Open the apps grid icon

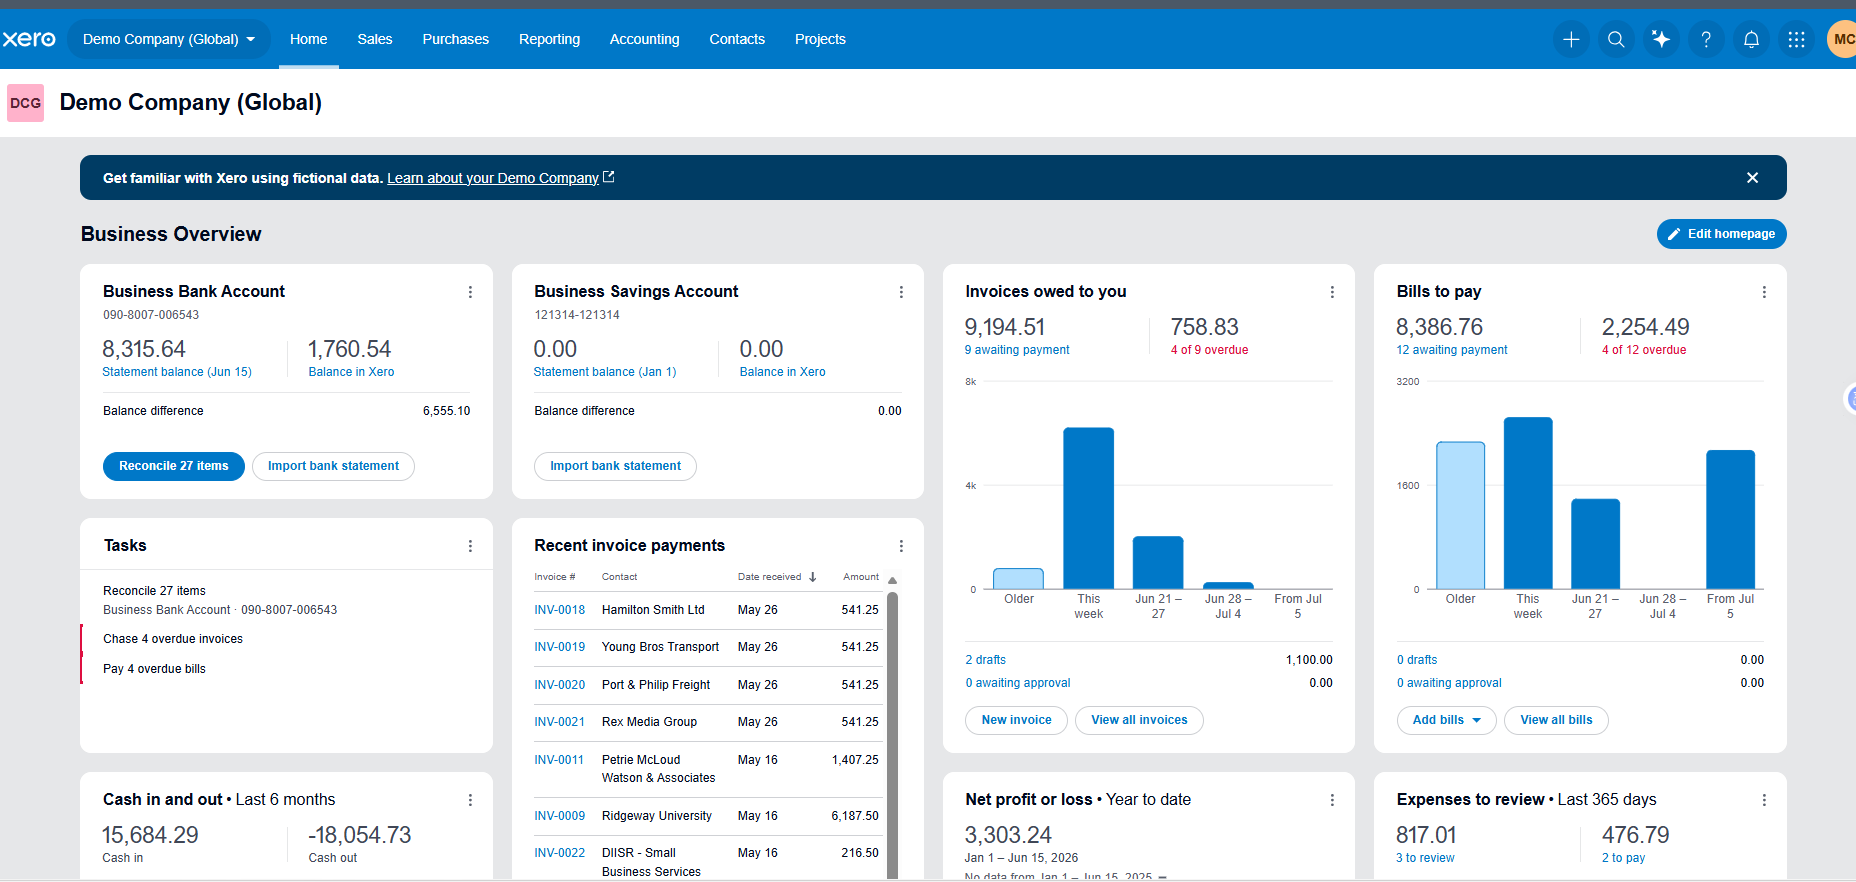(1796, 39)
